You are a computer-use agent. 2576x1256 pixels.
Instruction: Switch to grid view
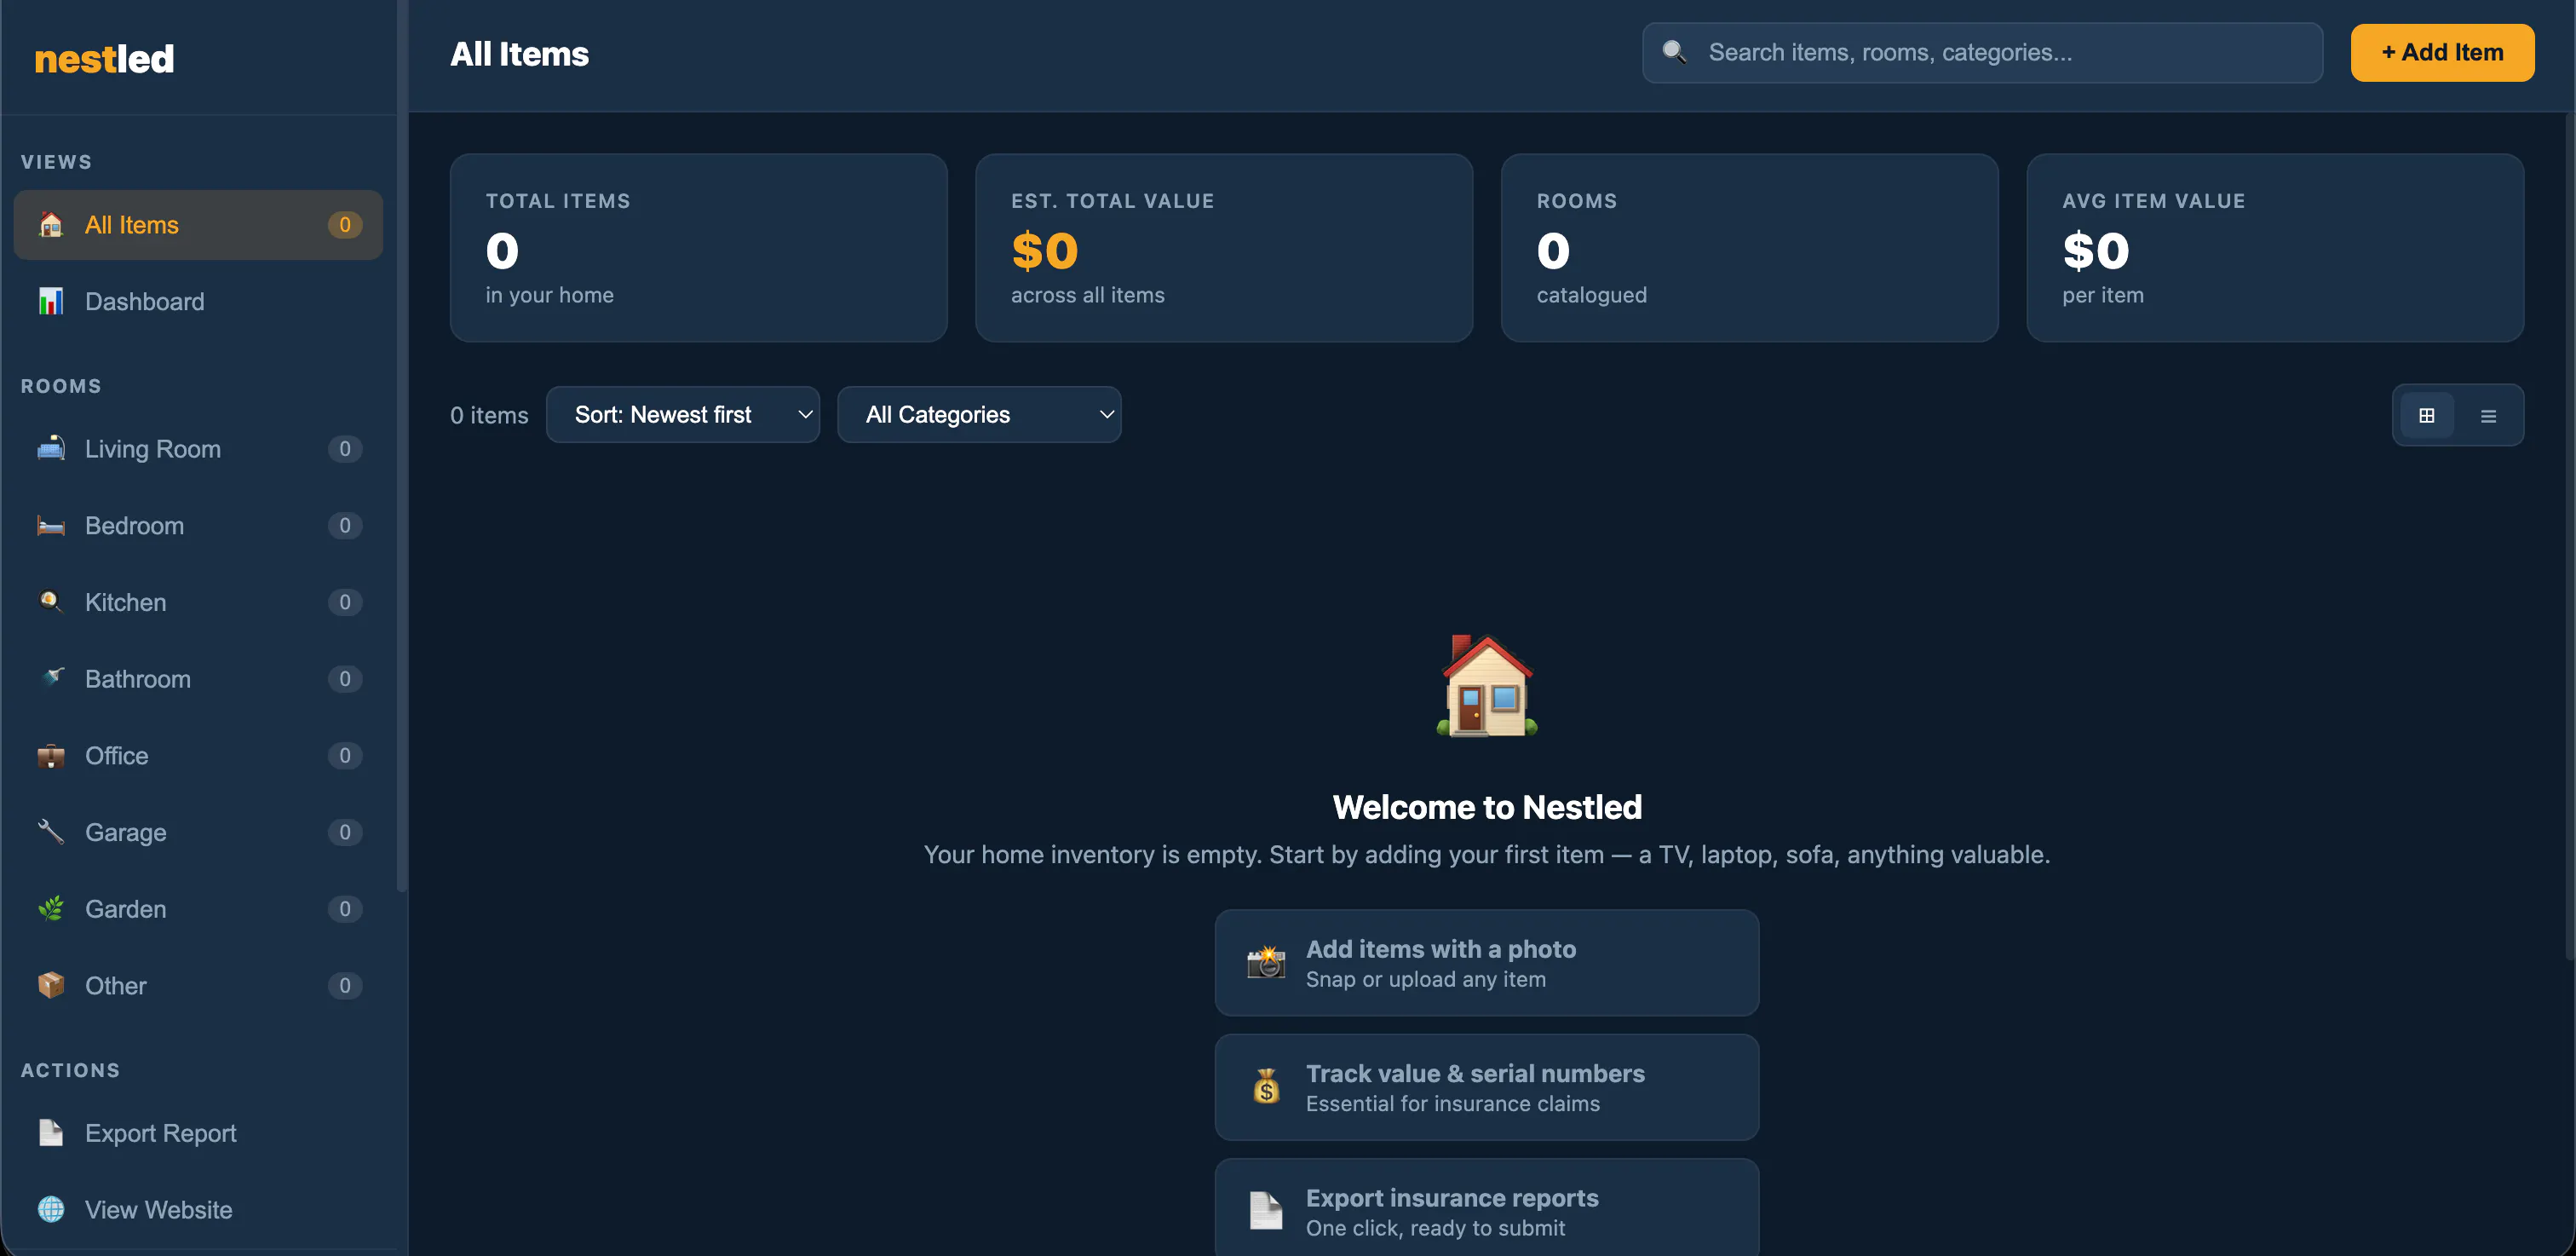2427,415
